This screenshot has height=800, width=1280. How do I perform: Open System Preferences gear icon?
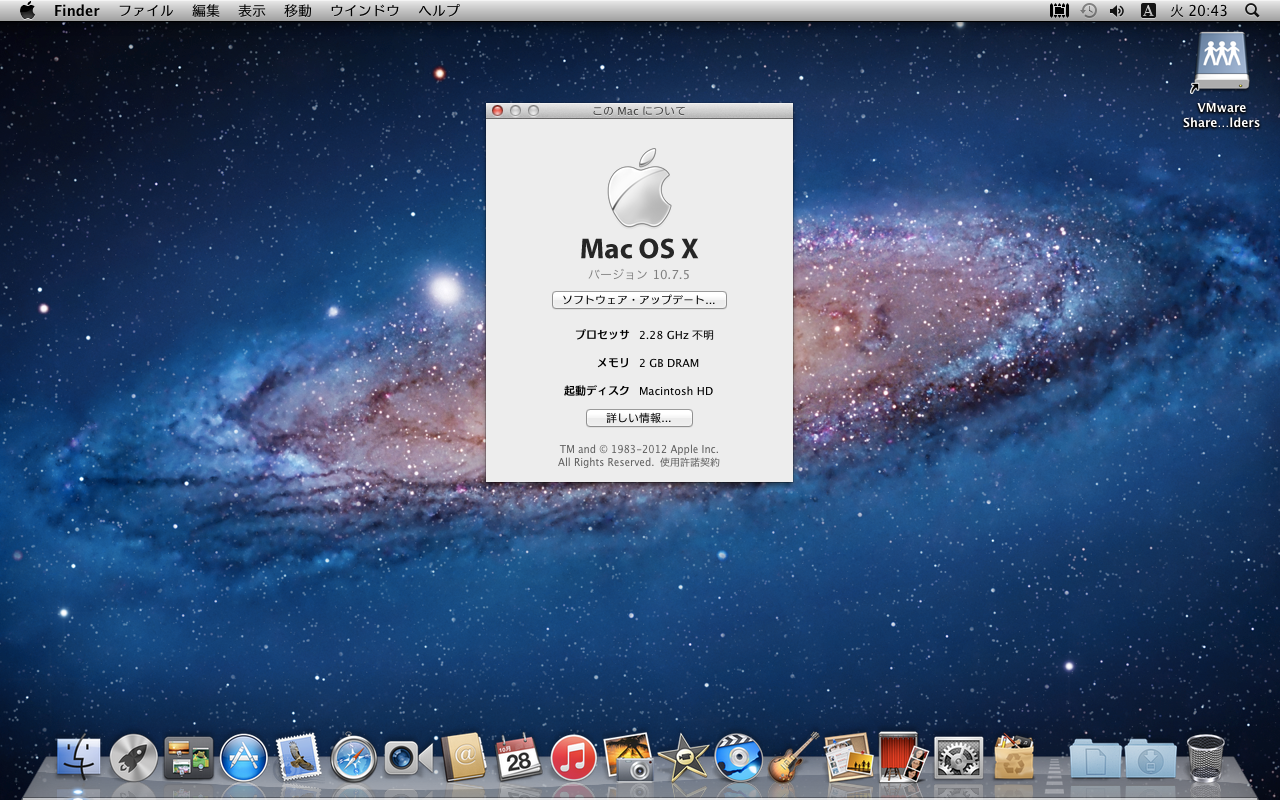pyautogui.click(x=958, y=759)
